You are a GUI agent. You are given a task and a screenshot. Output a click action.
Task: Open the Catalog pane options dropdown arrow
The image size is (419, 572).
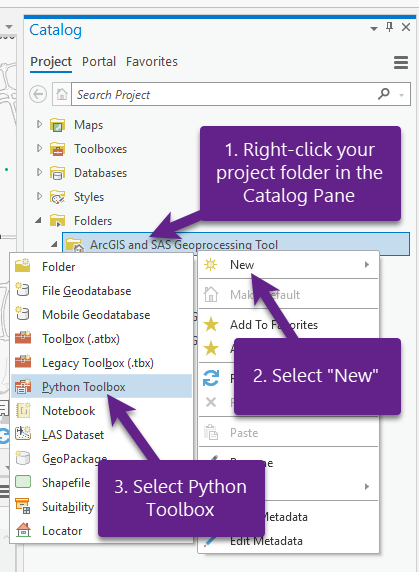click(x=374, y=28)
